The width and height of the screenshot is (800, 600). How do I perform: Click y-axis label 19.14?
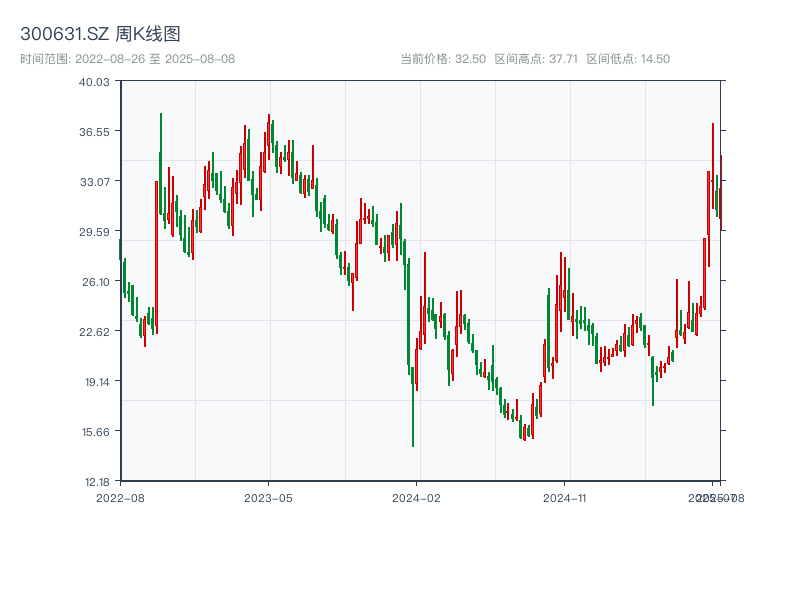pos(96,382)
